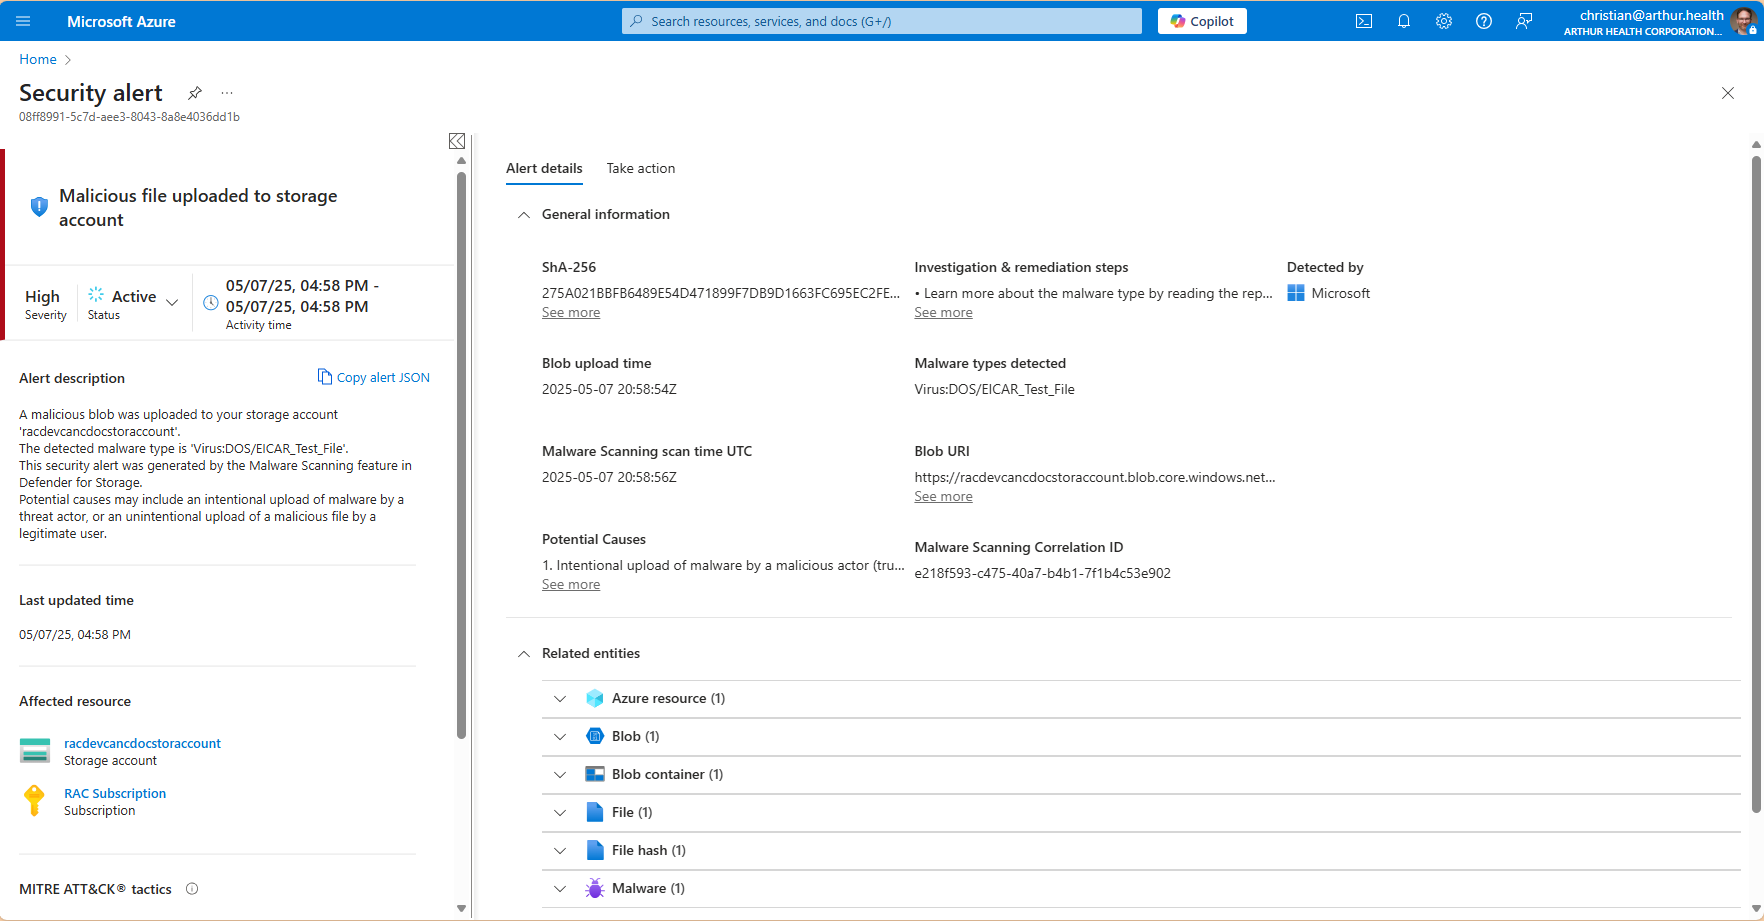Open portal settings gear
The image size is (1764, 921).
pyautogui.click(x=1444, y=21)
